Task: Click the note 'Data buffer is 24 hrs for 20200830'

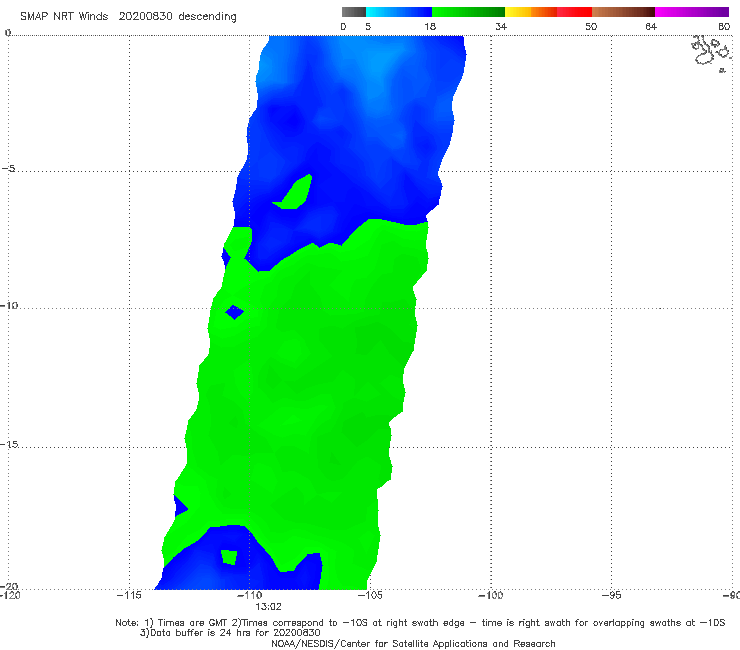Action: pos(231,633)
